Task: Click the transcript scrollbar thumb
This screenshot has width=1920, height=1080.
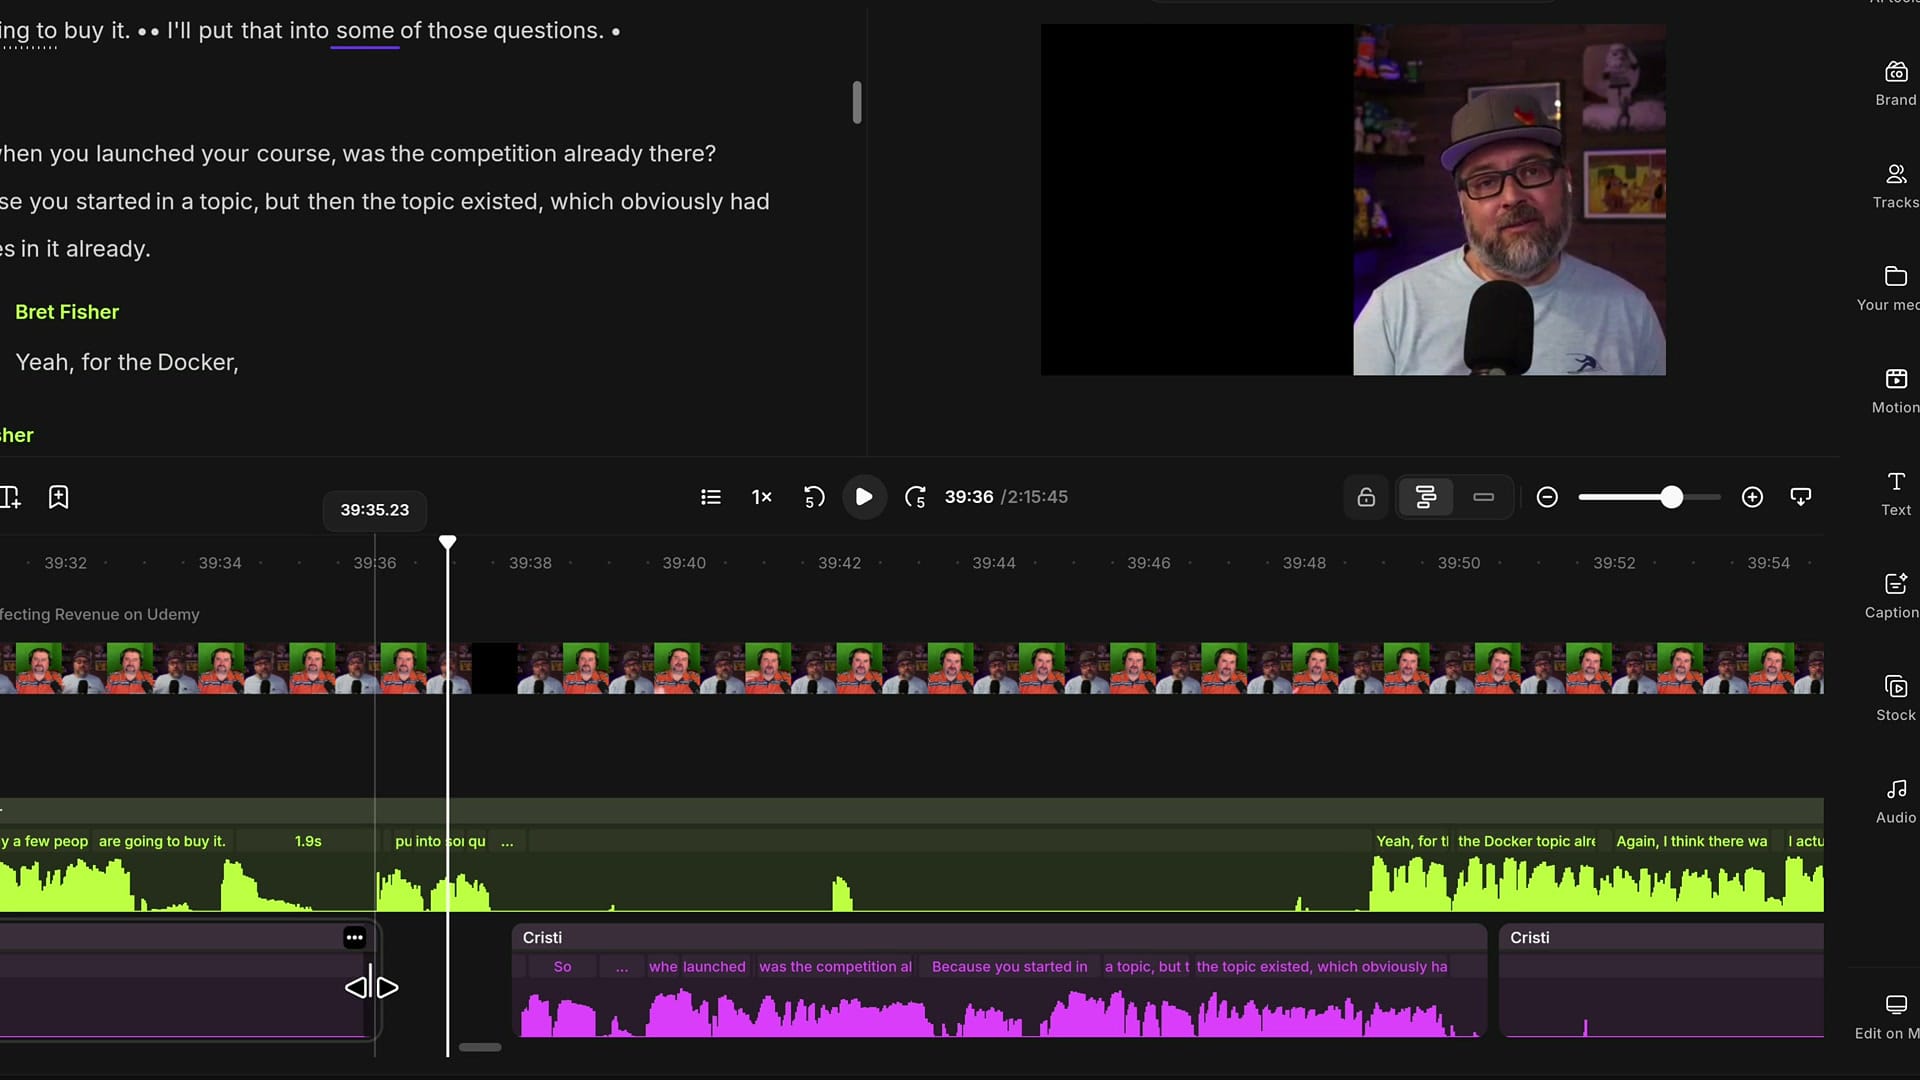Action: point(857,102)
